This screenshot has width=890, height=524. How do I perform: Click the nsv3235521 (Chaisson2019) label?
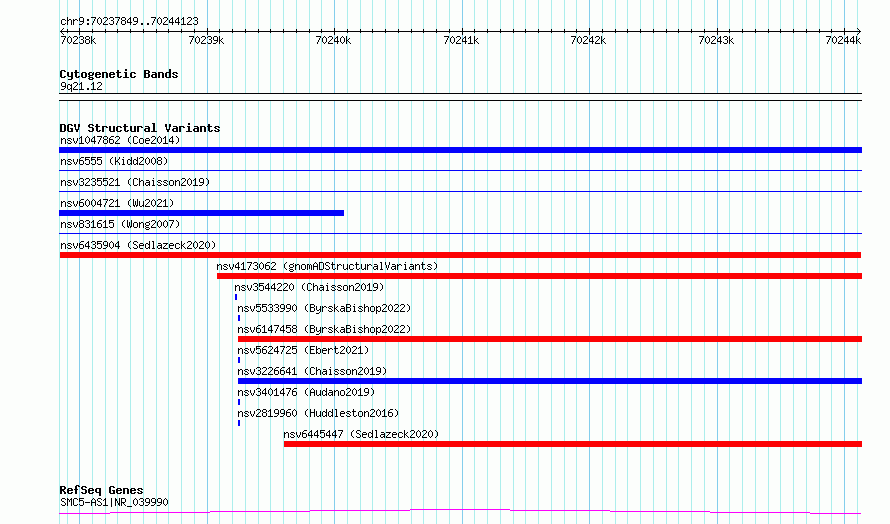pos(135,182)
